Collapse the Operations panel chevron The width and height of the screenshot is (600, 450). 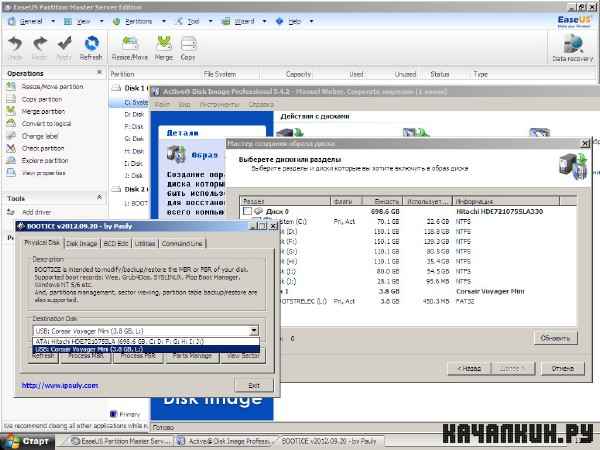(x=99, y=72)
